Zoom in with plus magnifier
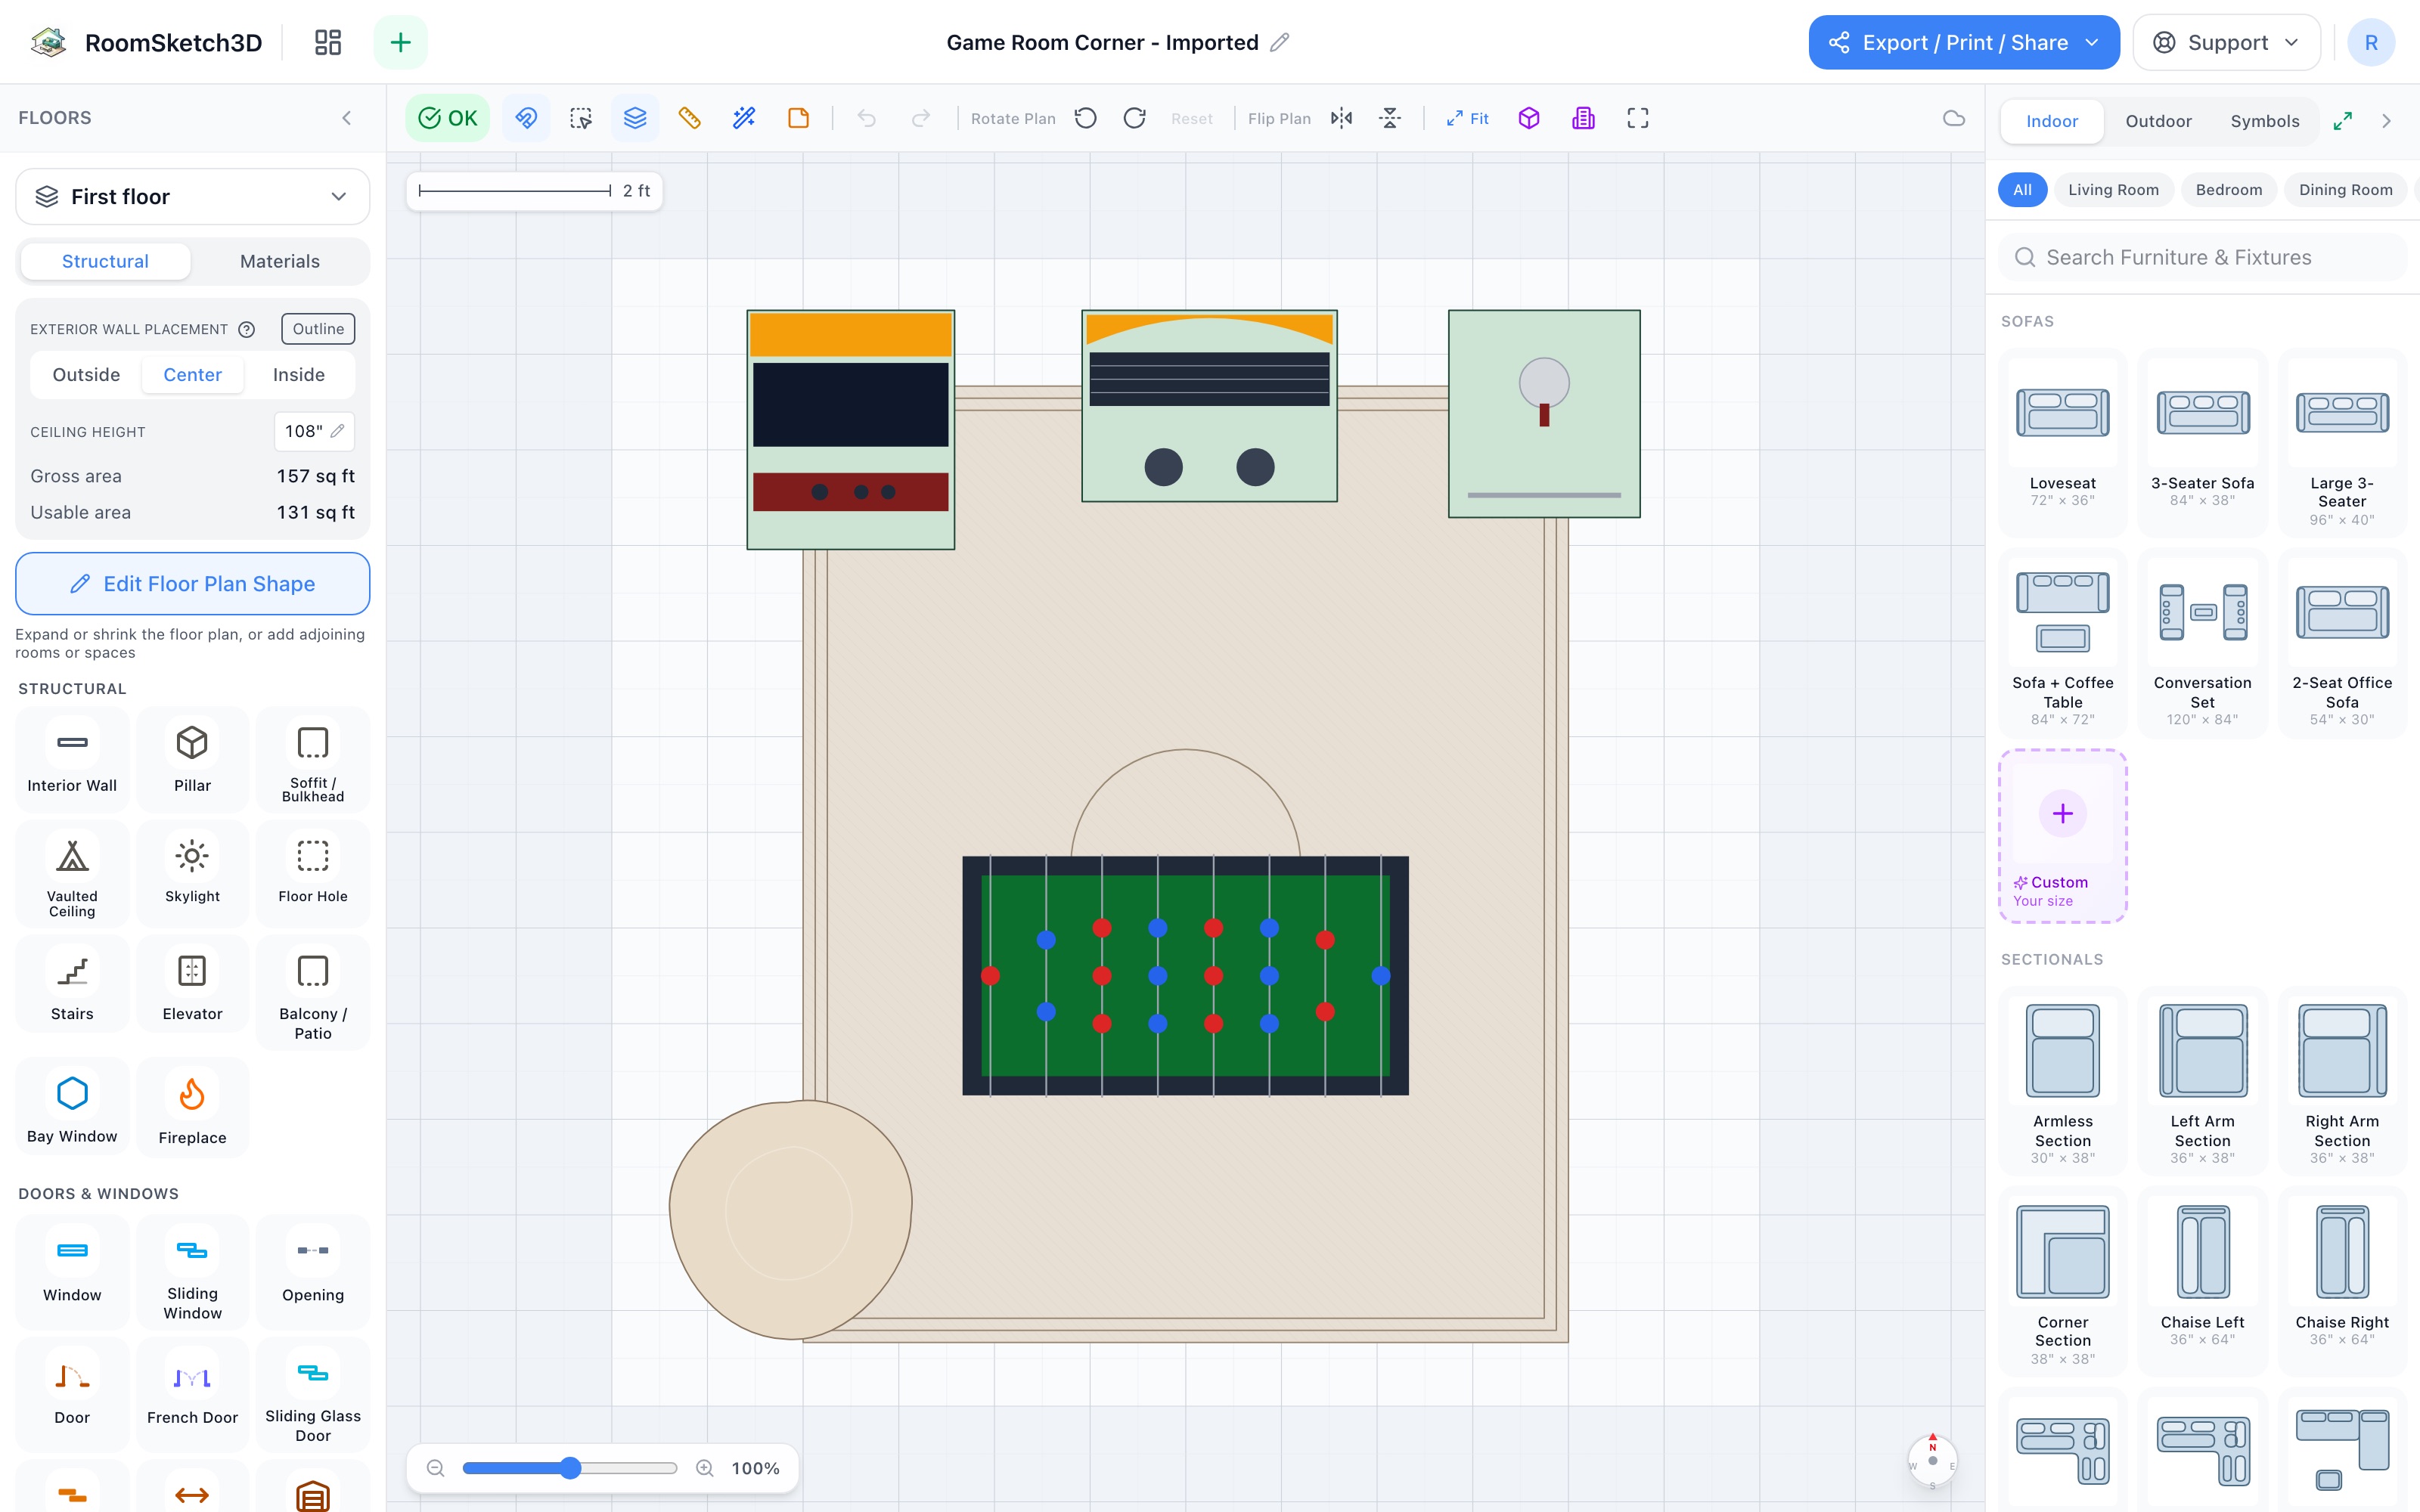 coord(705,1468)
